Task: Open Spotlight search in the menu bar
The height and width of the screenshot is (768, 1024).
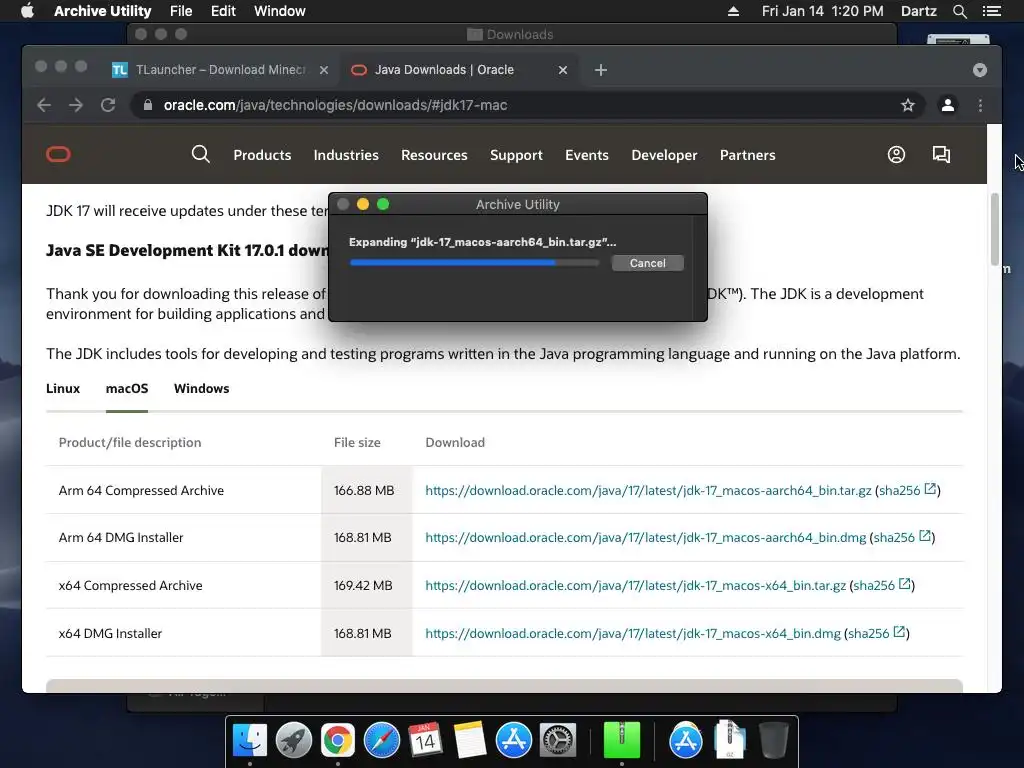Action: pyautogui.click(x=959, y=11)
